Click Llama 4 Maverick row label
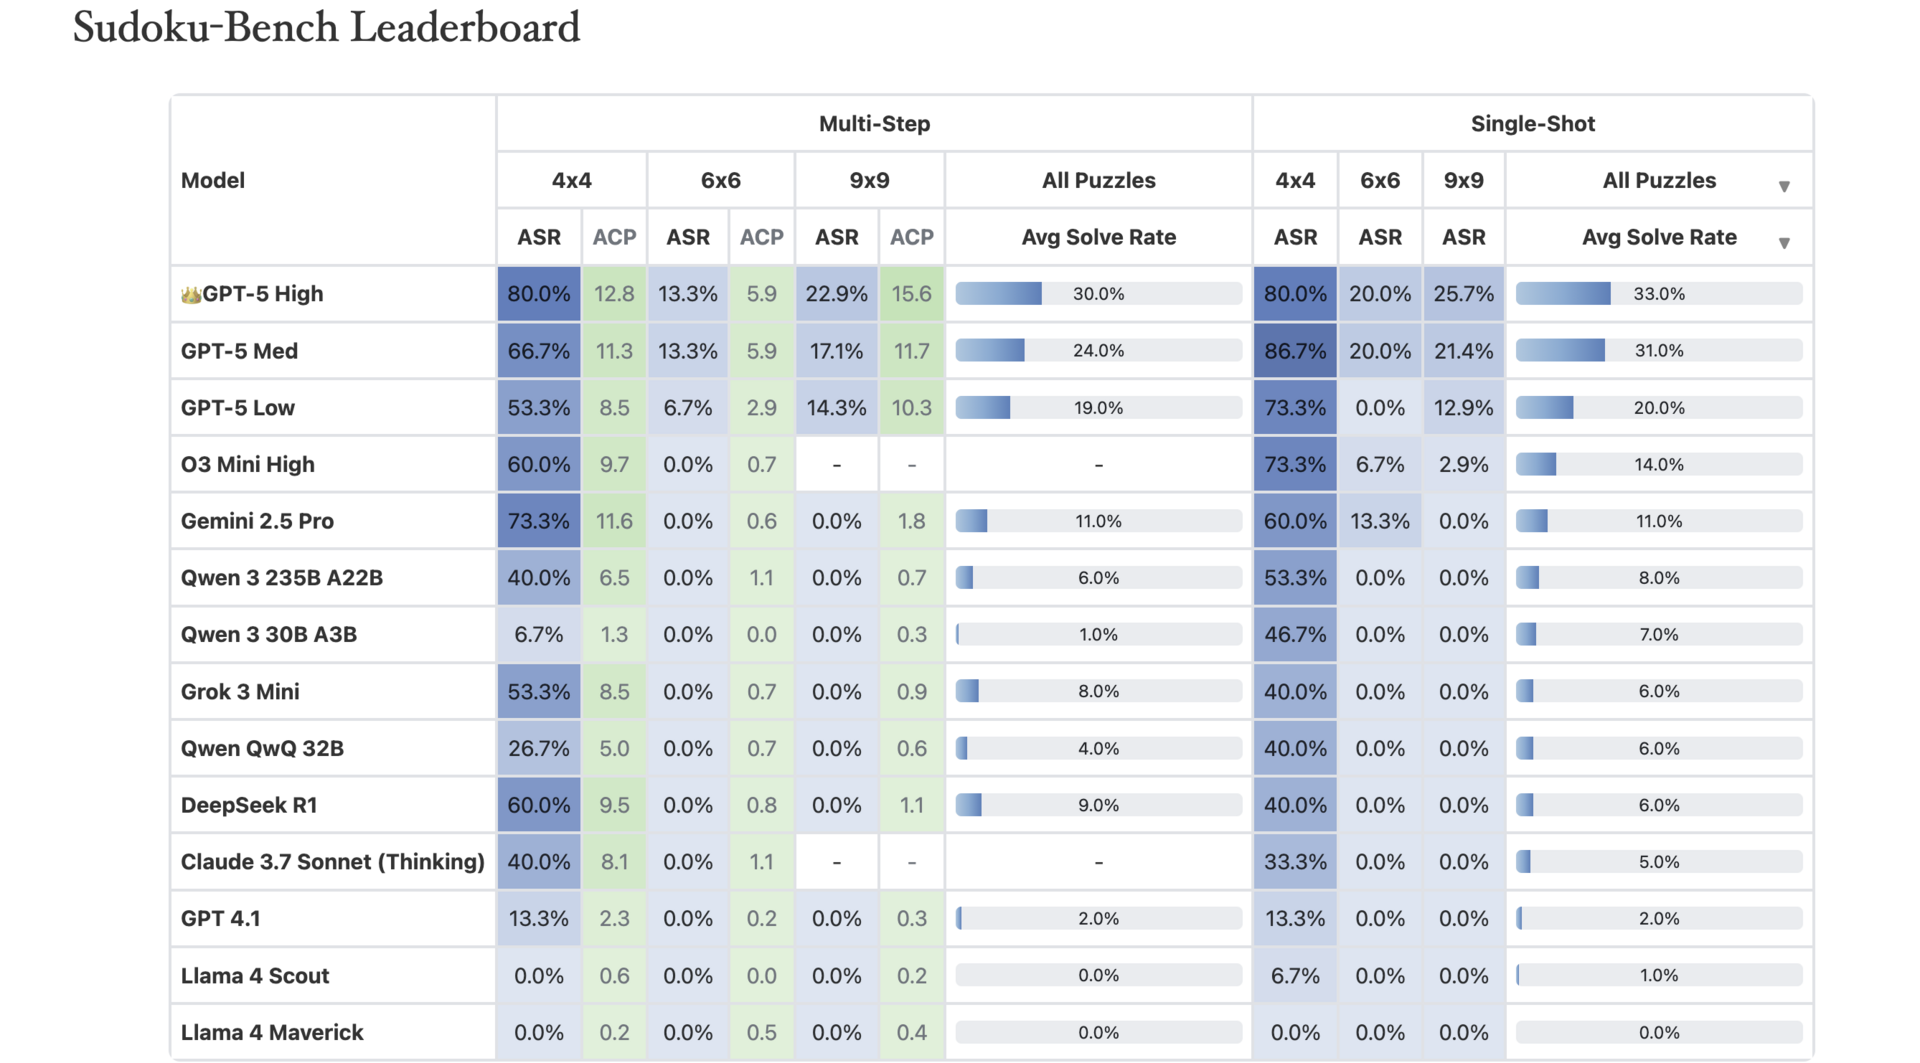This screenshot has height=1063, width=1920. 272,1033
